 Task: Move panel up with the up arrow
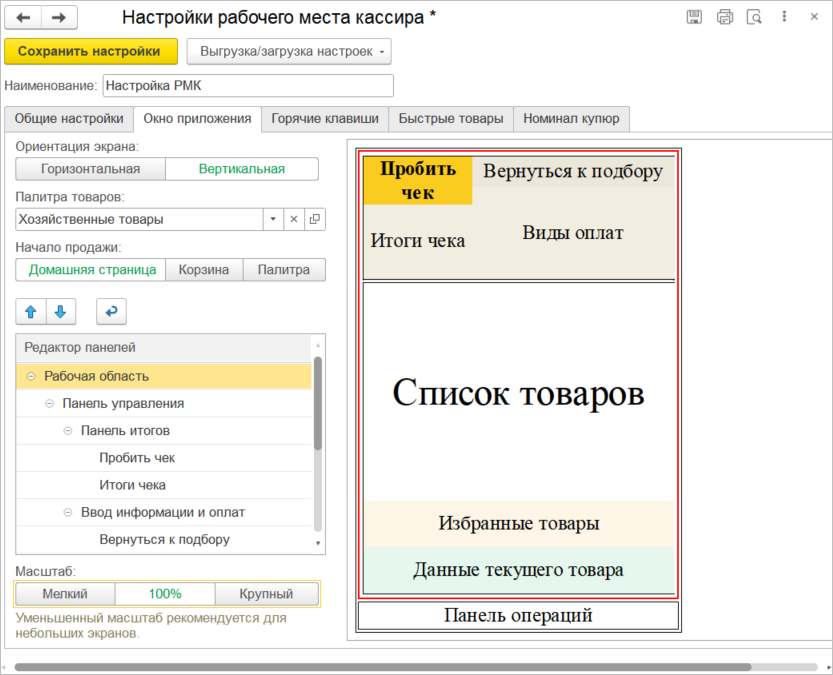[31, 312]
